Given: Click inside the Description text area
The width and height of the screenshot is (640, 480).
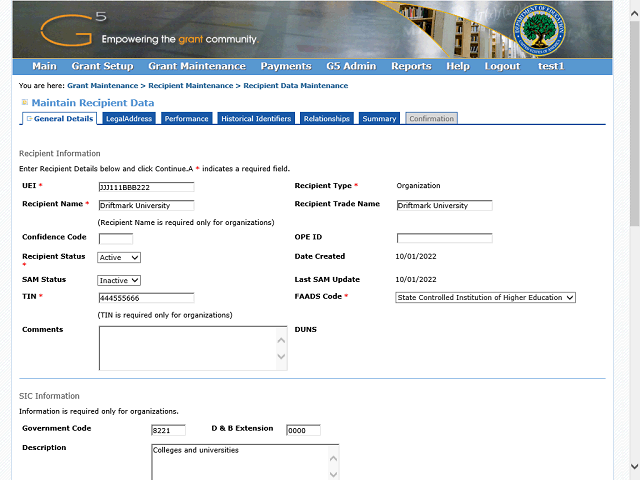Looking at the screenshot, I should (x=240, y=462).
